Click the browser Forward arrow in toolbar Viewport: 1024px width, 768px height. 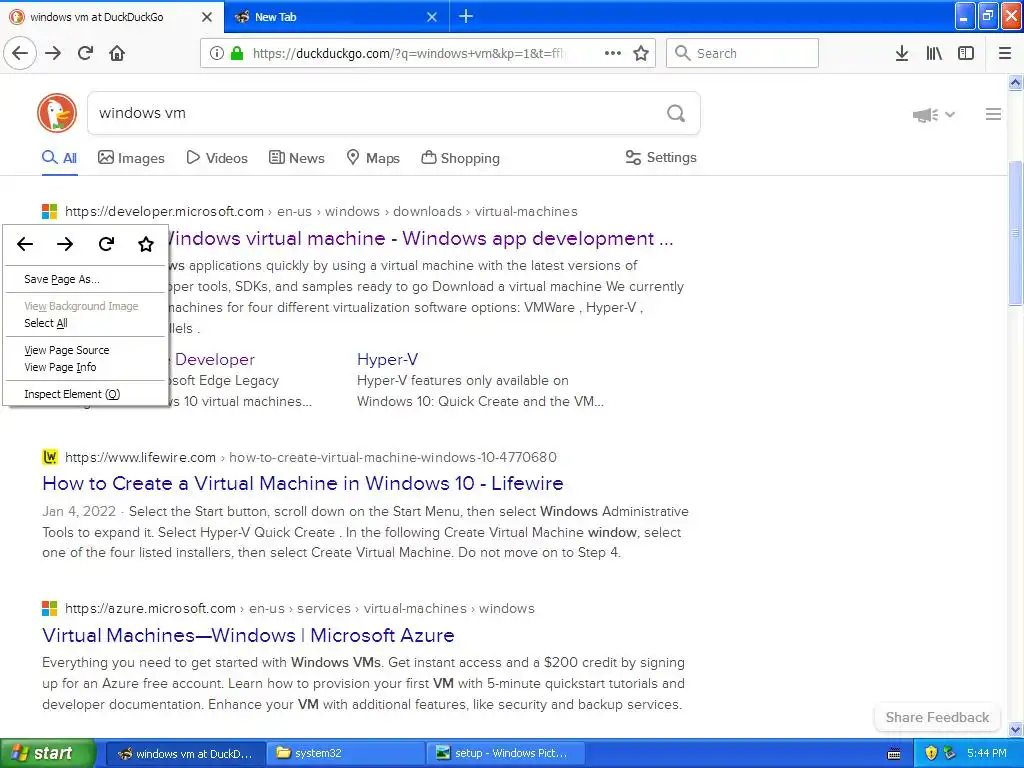pyautogui.click(x=53, y=53)
